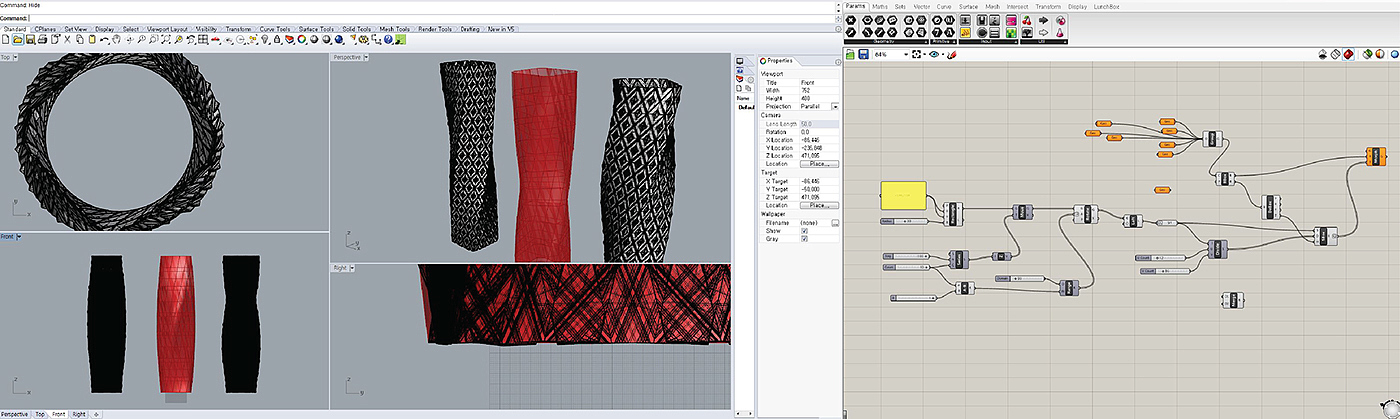Toggle the Gray wallpaper checkbox
Image resolution: width=1400 pixels, height=419 pixels.
804,239
